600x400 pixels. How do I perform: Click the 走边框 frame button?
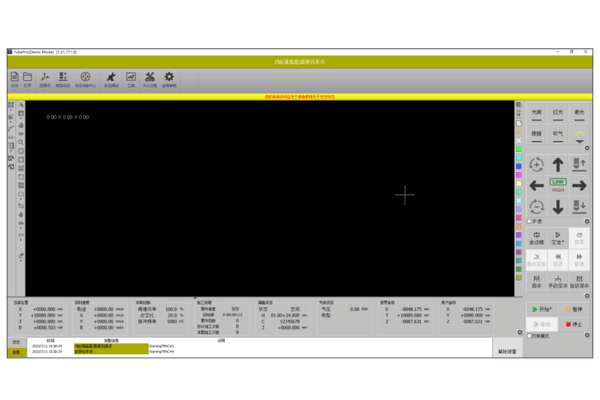click(x=536, y=238)
